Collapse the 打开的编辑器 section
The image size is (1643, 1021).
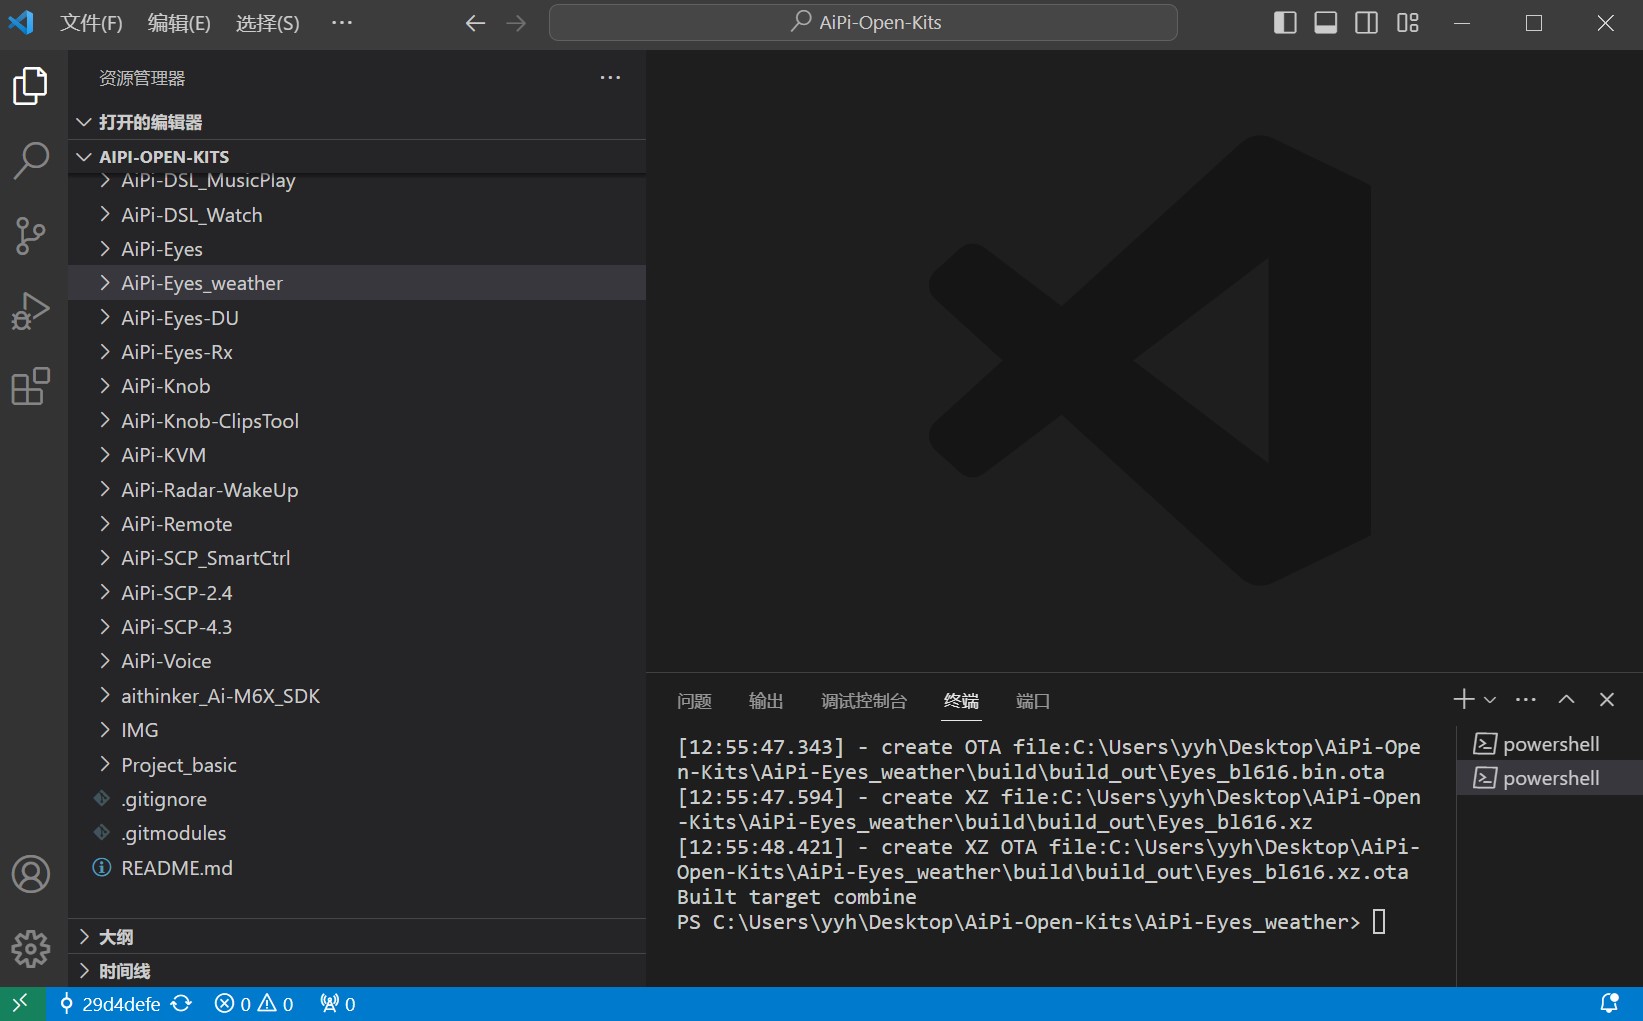coord(357,122)
